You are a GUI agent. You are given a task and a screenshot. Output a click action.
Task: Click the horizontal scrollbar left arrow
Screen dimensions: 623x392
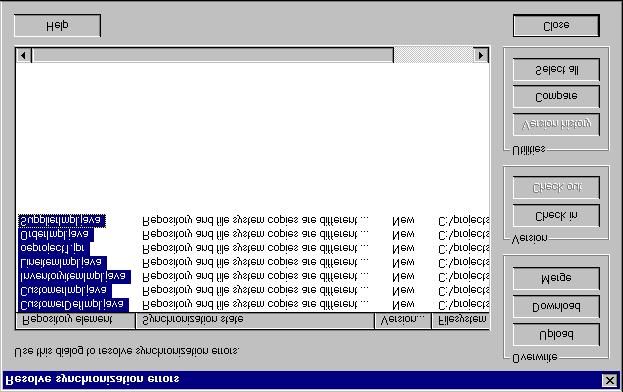click(23, 55)
